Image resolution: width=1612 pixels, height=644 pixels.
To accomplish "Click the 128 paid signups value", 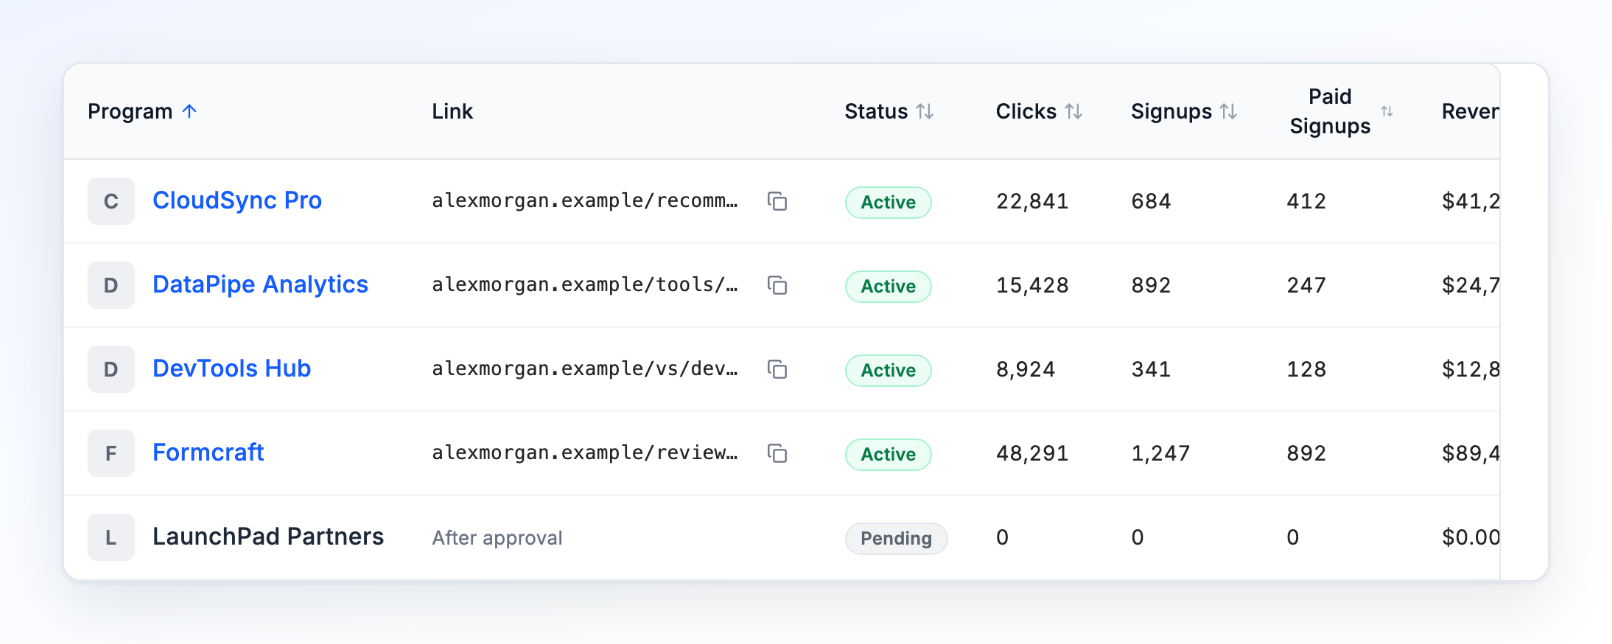I will click(x=1306, y=369).
